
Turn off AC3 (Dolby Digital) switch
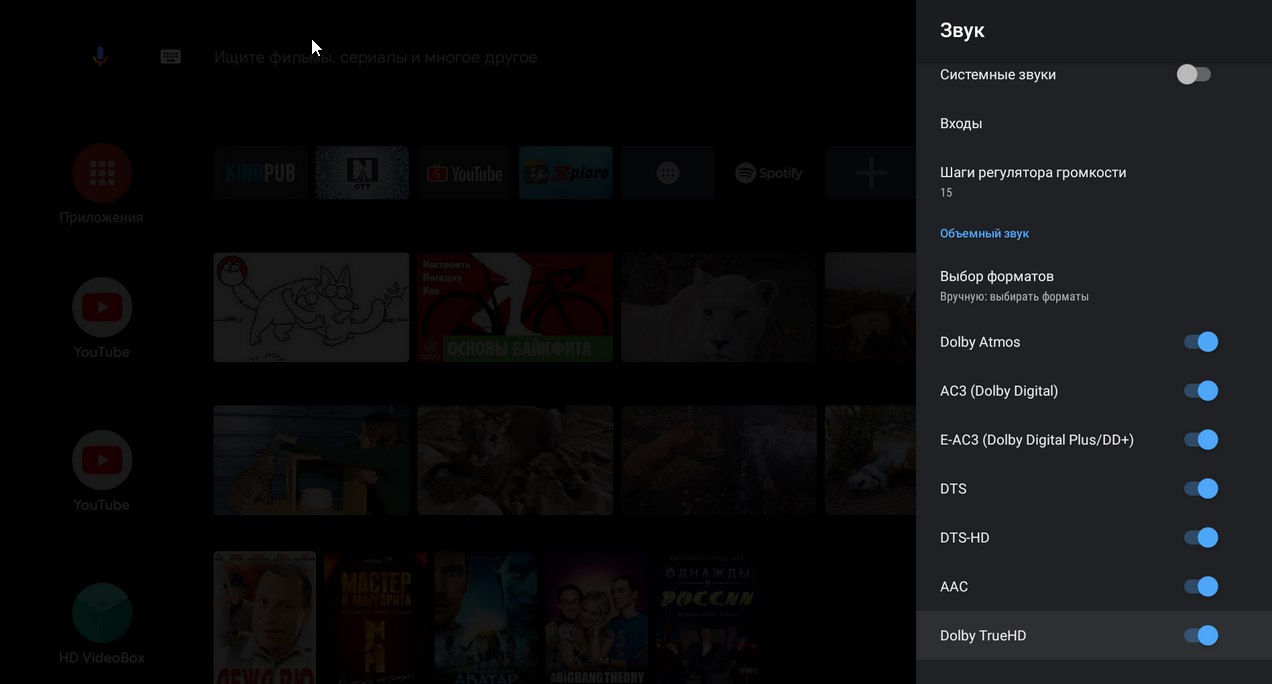(1201, 391)
